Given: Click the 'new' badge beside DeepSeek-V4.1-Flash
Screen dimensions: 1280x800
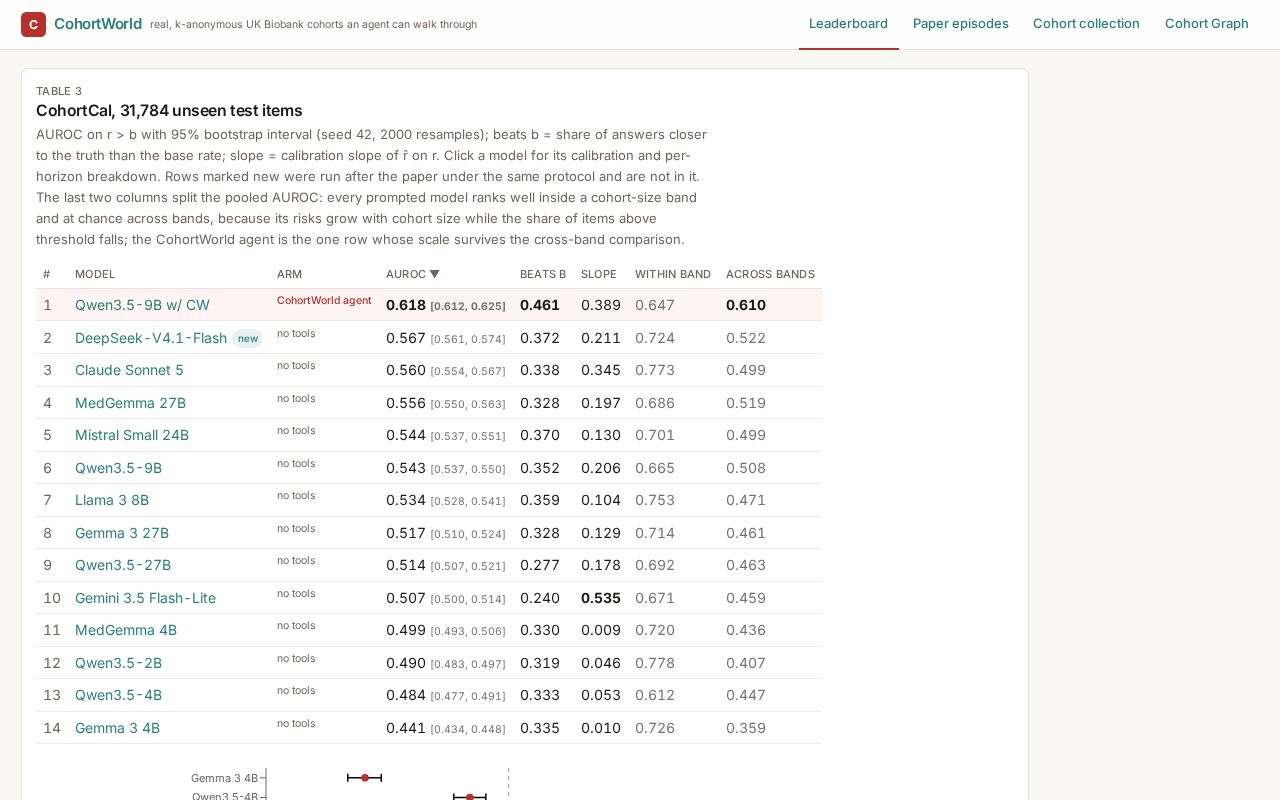Looking at the screenshot, I should (x=248, y=338).
